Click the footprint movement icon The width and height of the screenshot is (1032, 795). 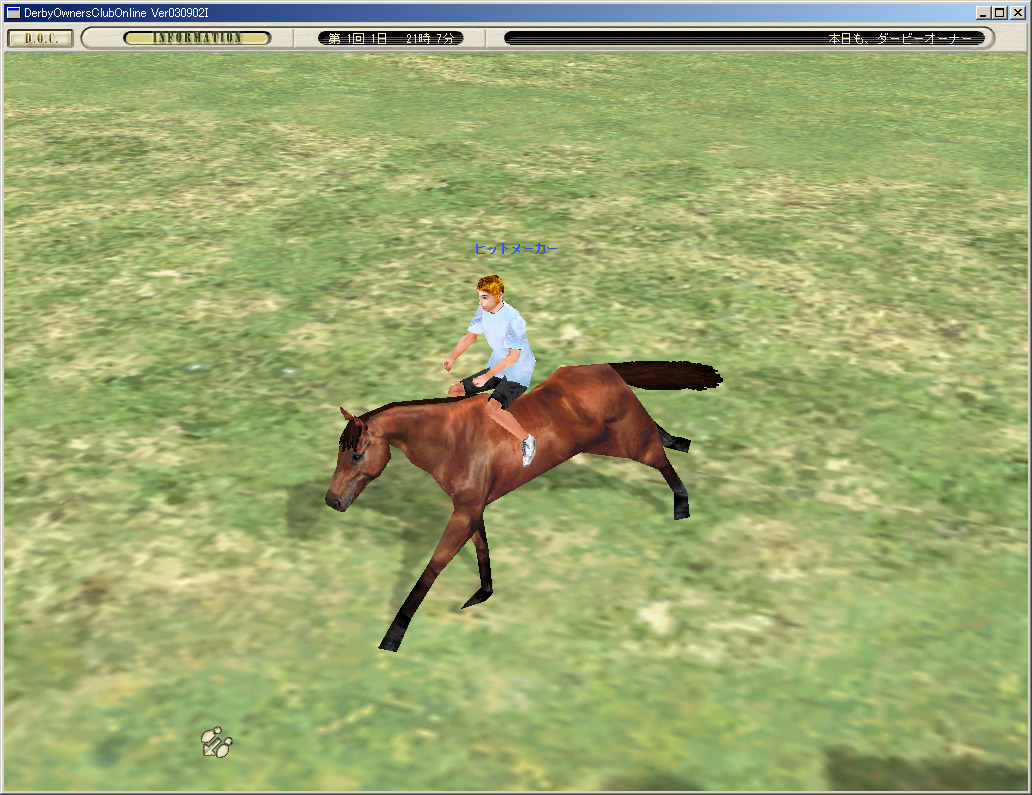pos(216,742)
